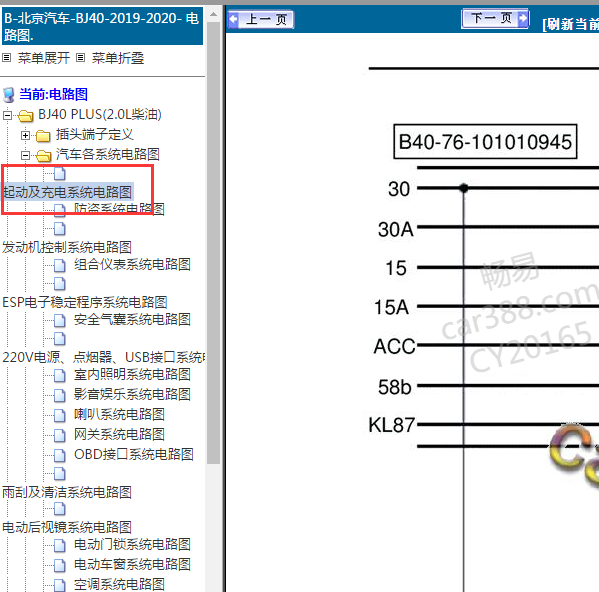Click folder icon of BJ40 PLUS(2.0L柴油)
Viewport: 599px width, 592px height.
pyautogui.click(x=26, y=115)
